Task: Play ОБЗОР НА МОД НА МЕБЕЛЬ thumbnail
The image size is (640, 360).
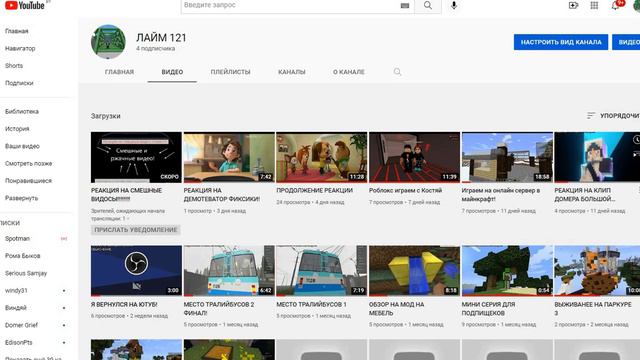Action: pyautogui.click(x=414, y=271)
